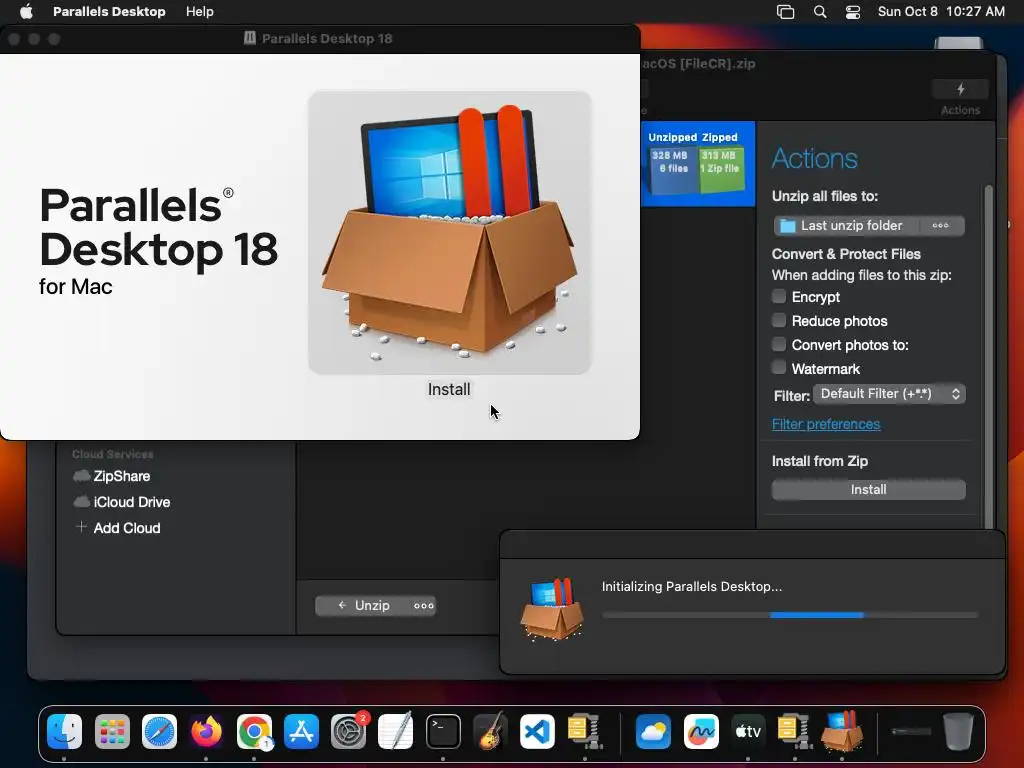Launch Firefox from the Dock
Viewport: 1024px width, 768px height.
pos(206,731)
